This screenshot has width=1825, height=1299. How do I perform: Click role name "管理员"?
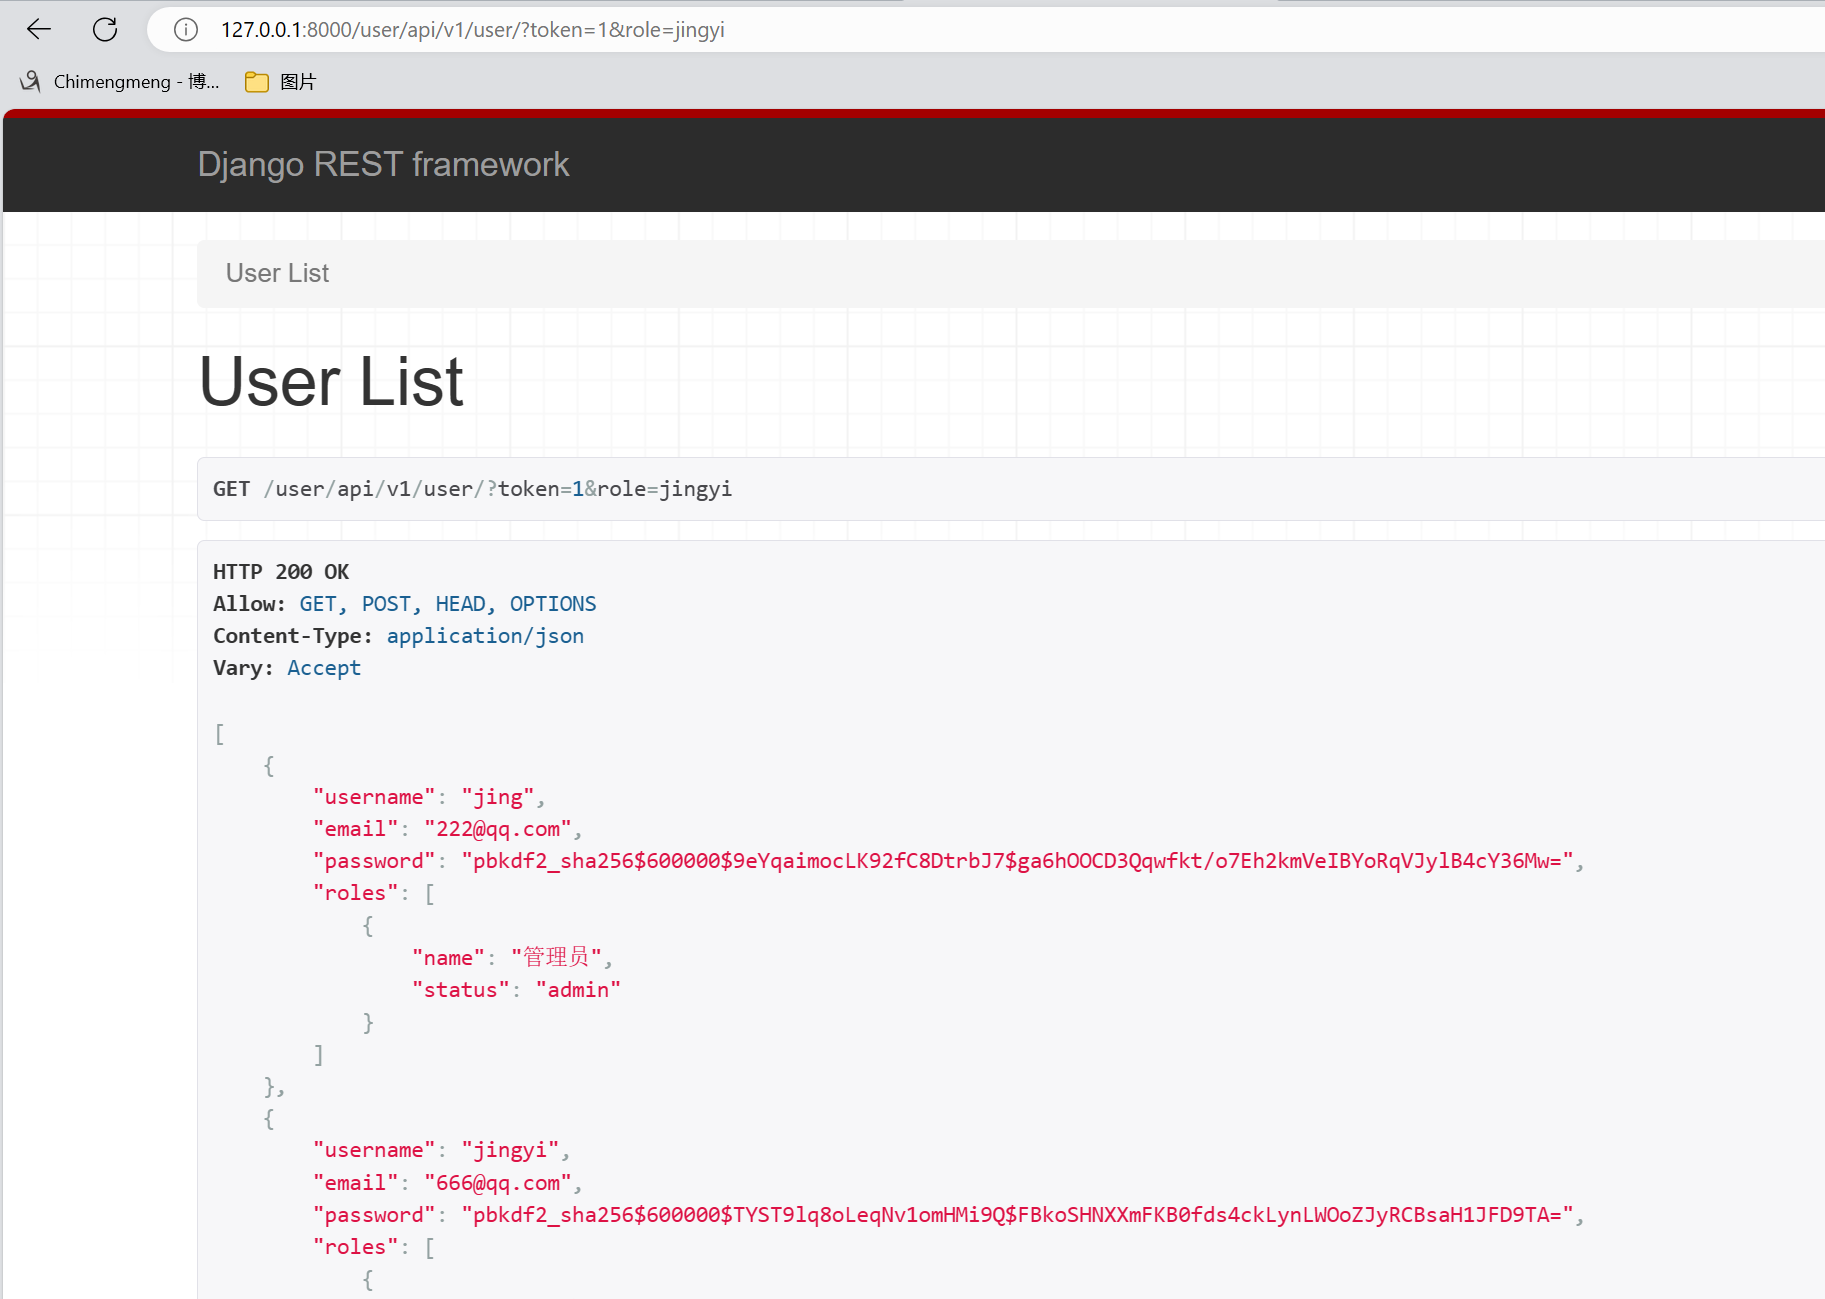(x=556, y=957)
